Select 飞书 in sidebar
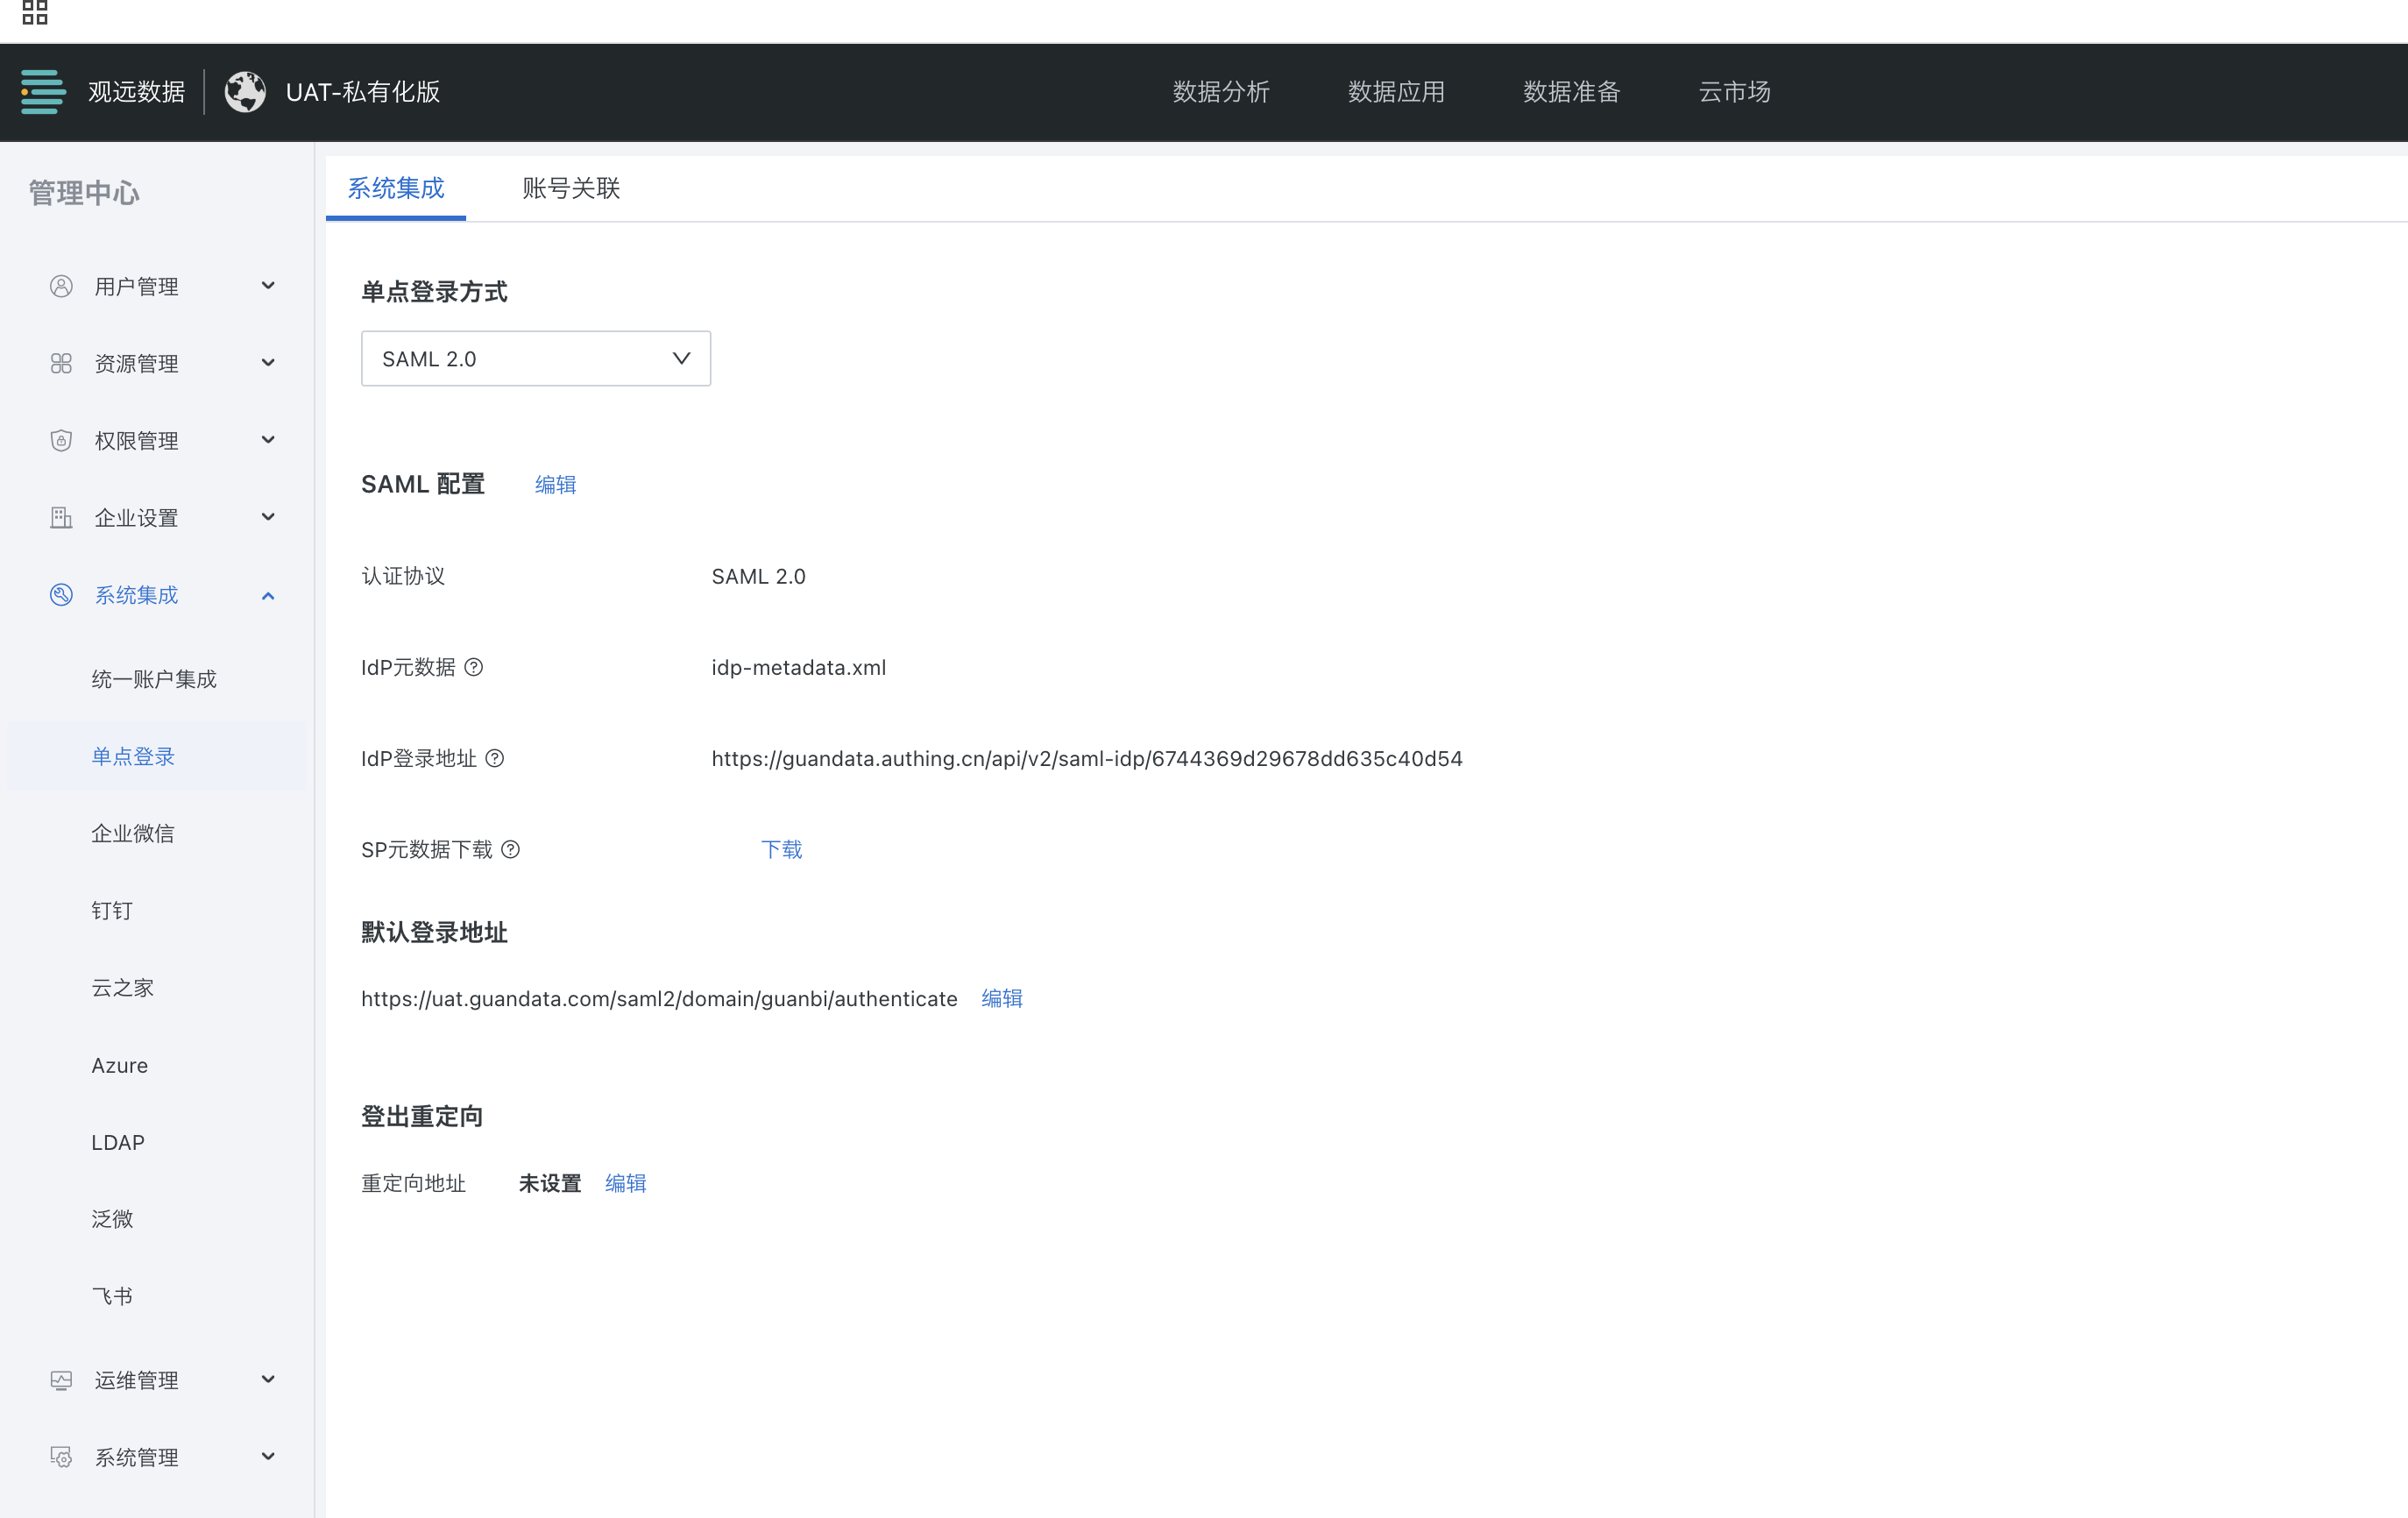The height and width of the screenshot is (1518, 2408). tap(112, 1296)
